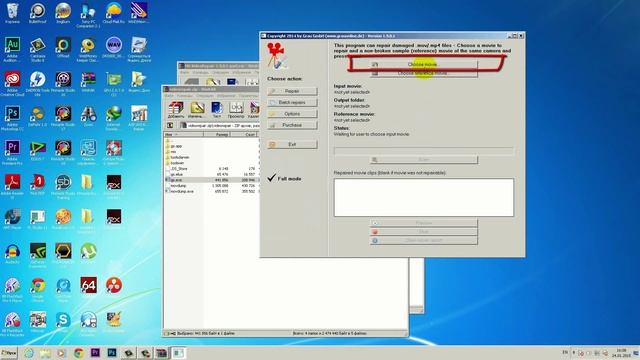This screenshot has width=640, height=360.
Task: Click the Preview button under clips list
Action: point(424,223)
